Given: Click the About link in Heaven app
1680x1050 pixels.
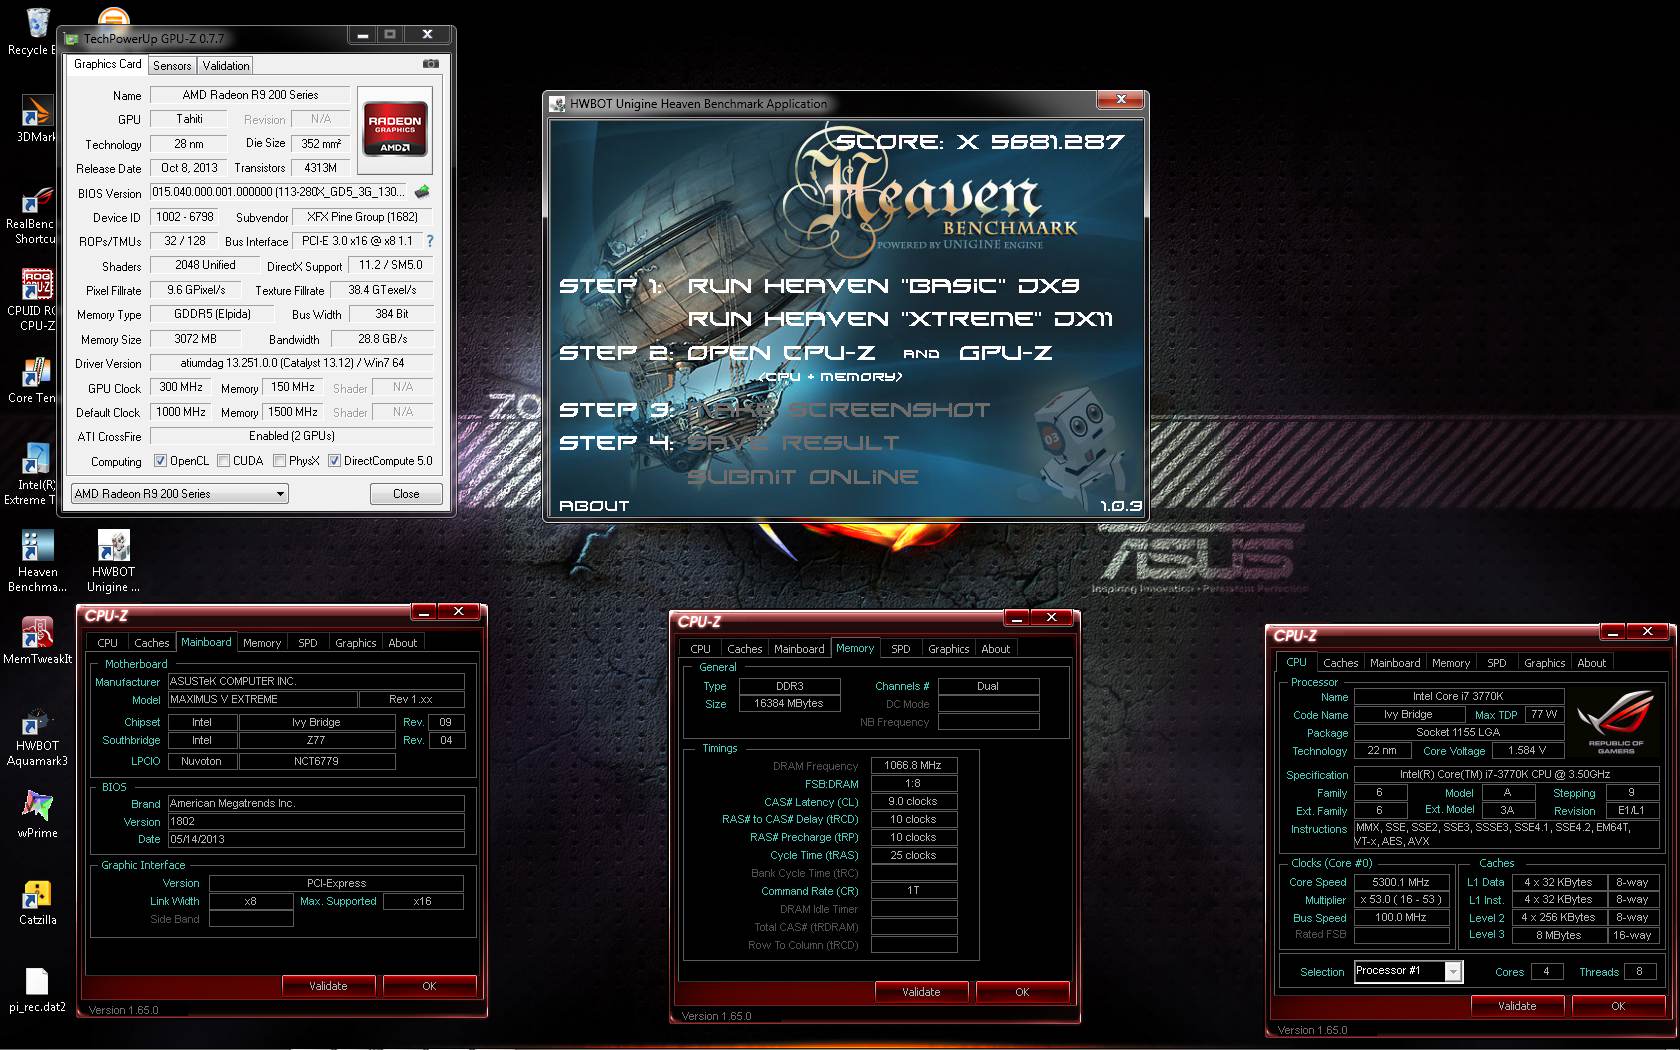Looking at the screenshot, I should pyautogui.click(x=594, y=506).
